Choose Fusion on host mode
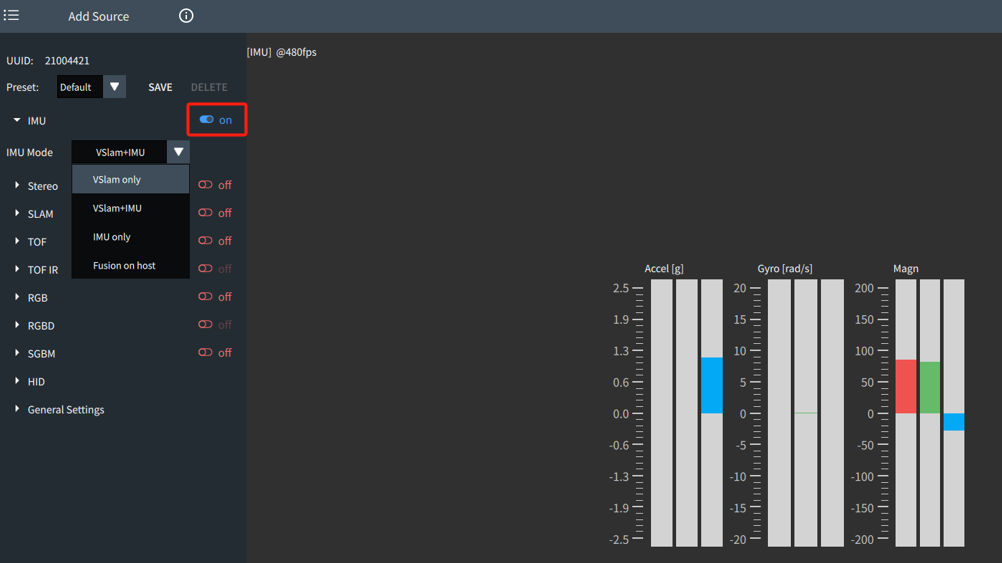 click(130, 266)
